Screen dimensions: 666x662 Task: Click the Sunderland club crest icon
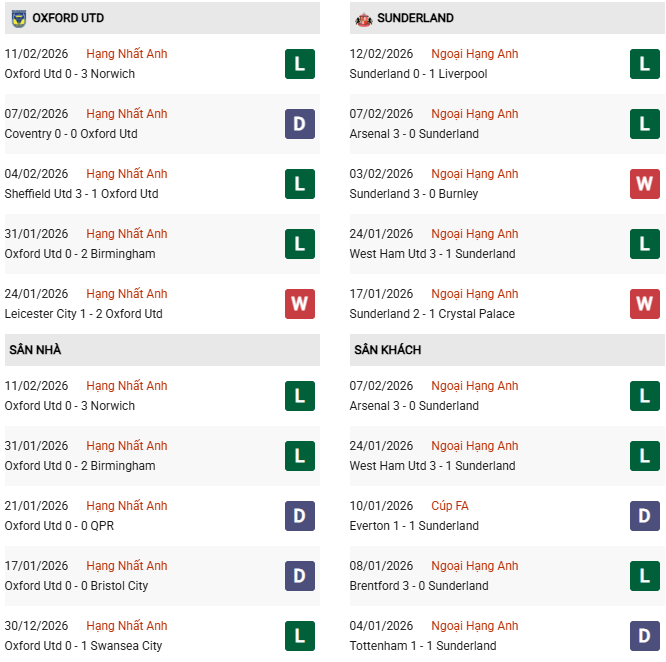coord(363,18)
